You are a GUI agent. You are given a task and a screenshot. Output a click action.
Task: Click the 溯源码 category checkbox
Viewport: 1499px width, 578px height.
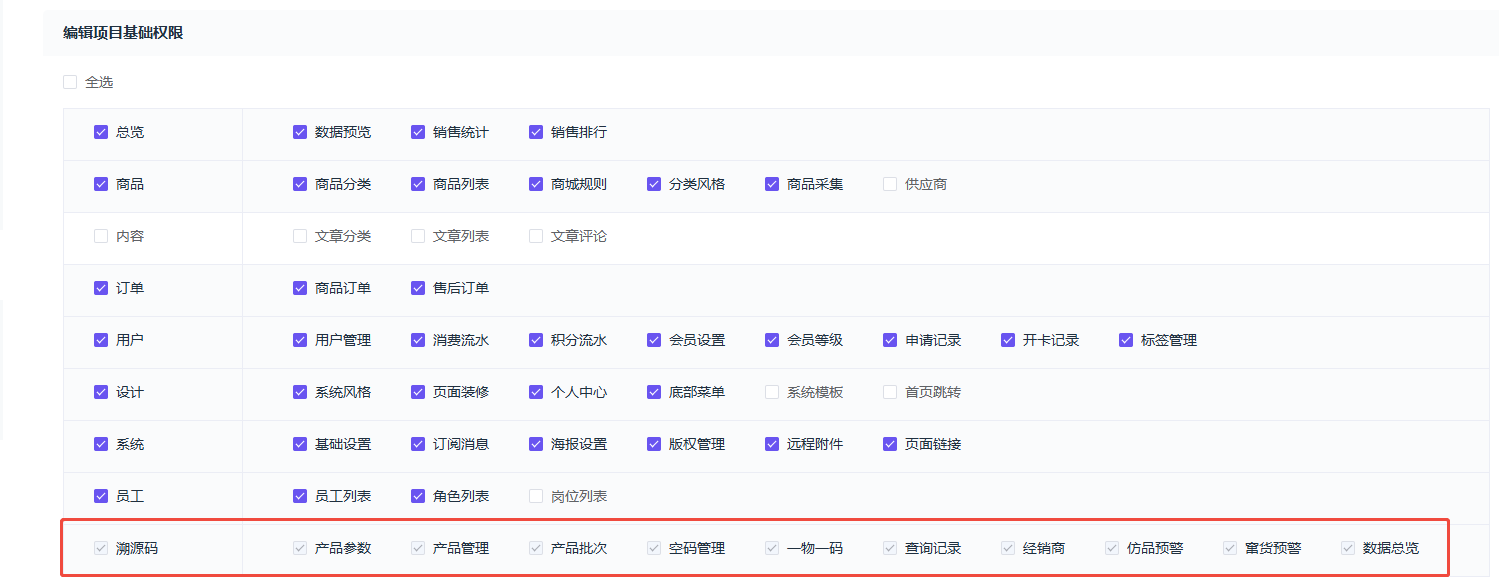coord(101,548)
